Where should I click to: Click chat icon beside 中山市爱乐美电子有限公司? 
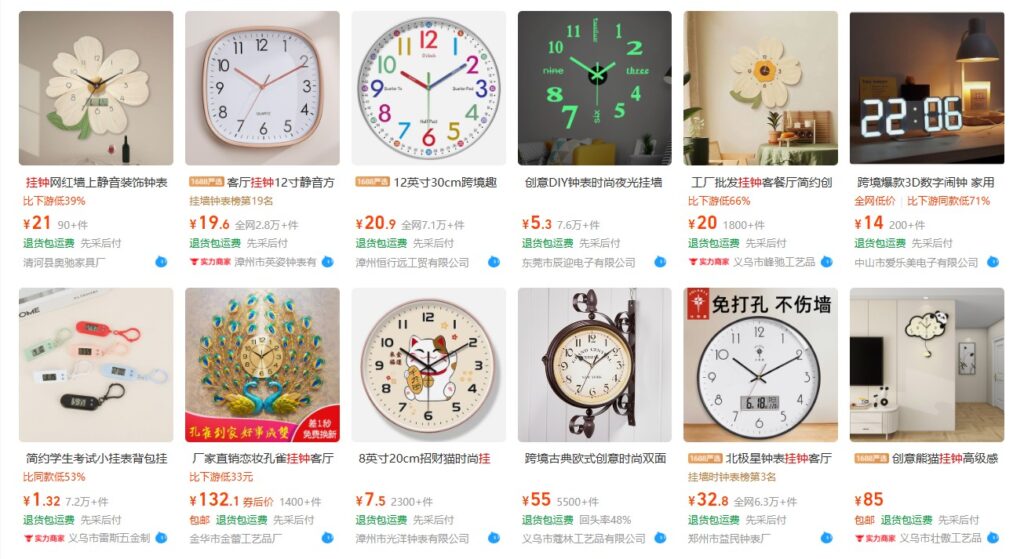click(993, 262)
